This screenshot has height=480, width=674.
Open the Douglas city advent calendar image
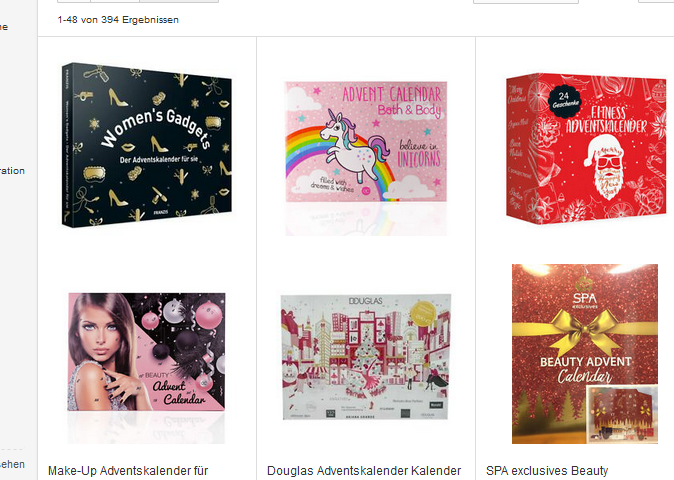[x=366, y=357]
